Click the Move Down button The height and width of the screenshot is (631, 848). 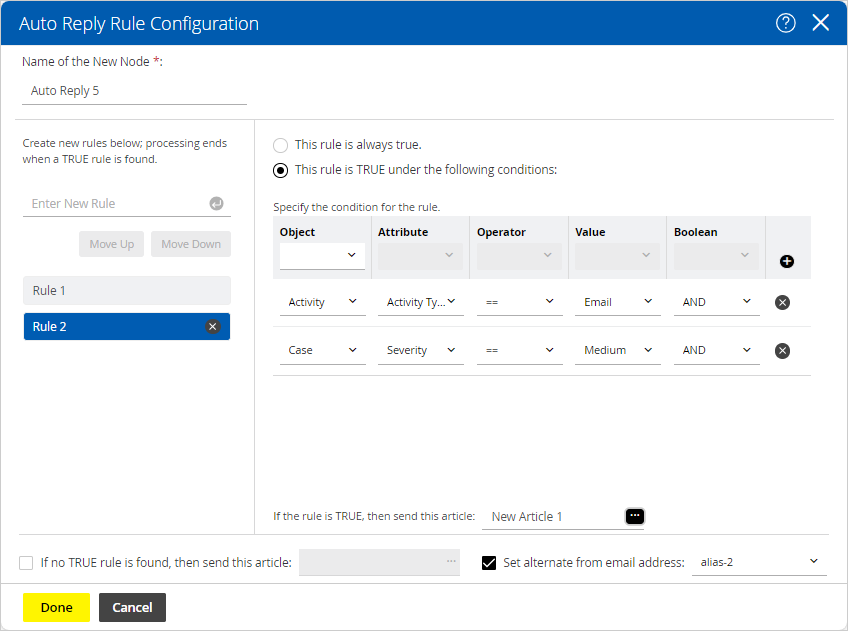tap(191, 244)
